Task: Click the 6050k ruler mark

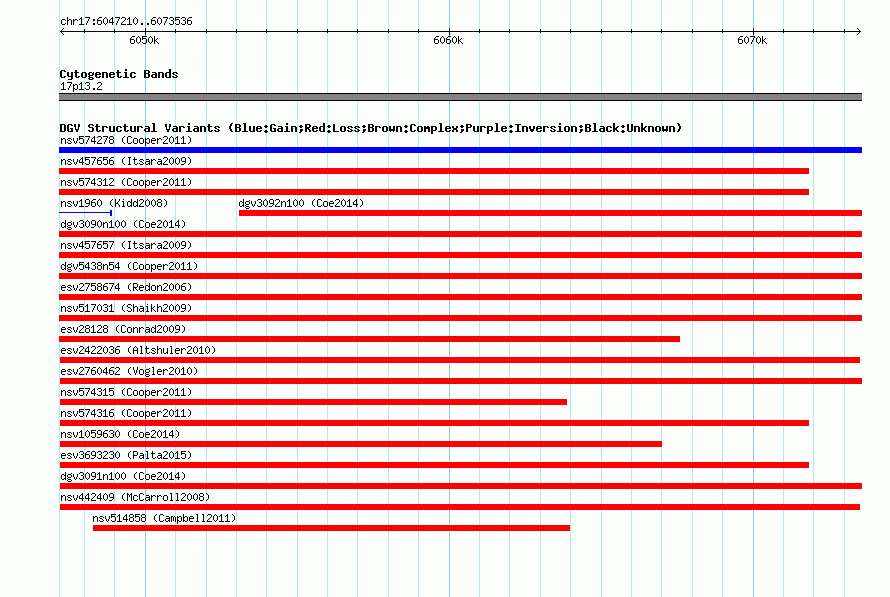Action: pyautogui.click(x=144, y=40)
